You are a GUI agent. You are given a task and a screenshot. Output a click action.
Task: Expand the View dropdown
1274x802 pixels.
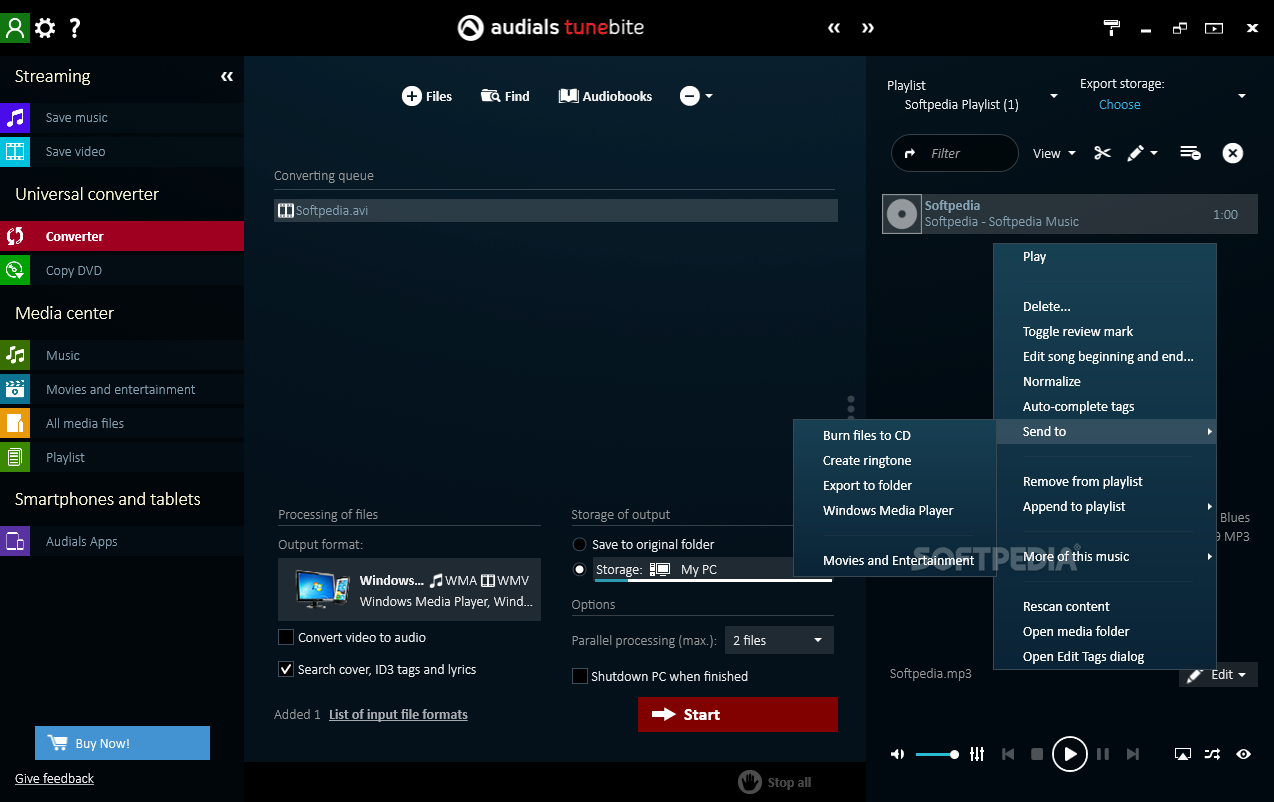(x=1054, y=153)
